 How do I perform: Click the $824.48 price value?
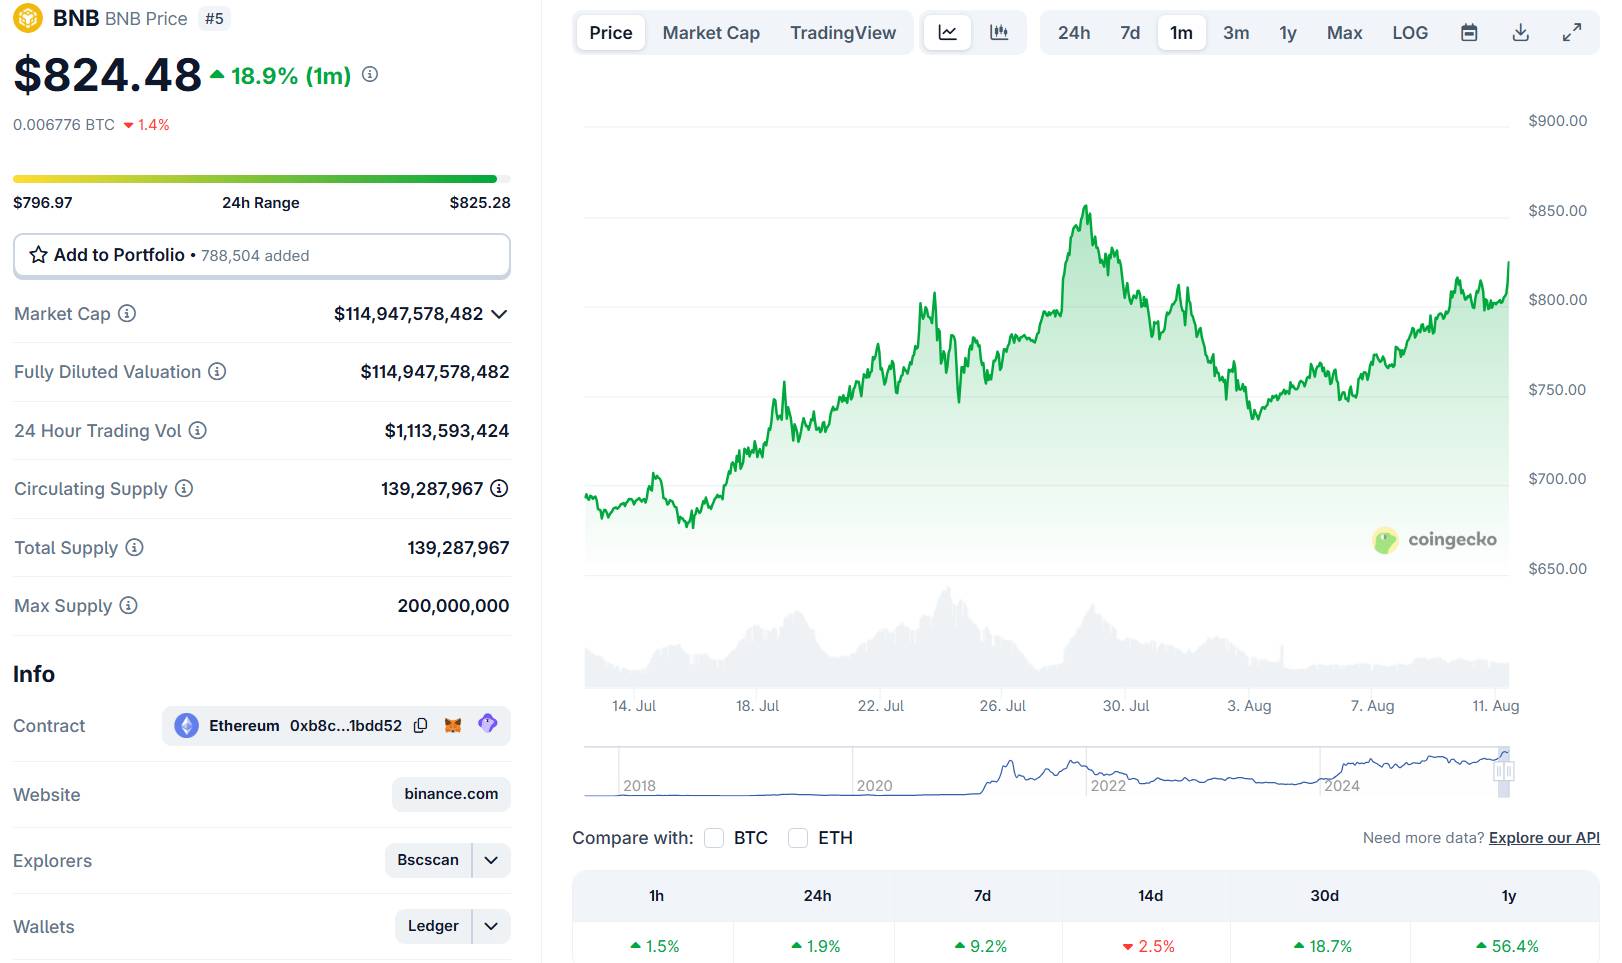[108, 75]
